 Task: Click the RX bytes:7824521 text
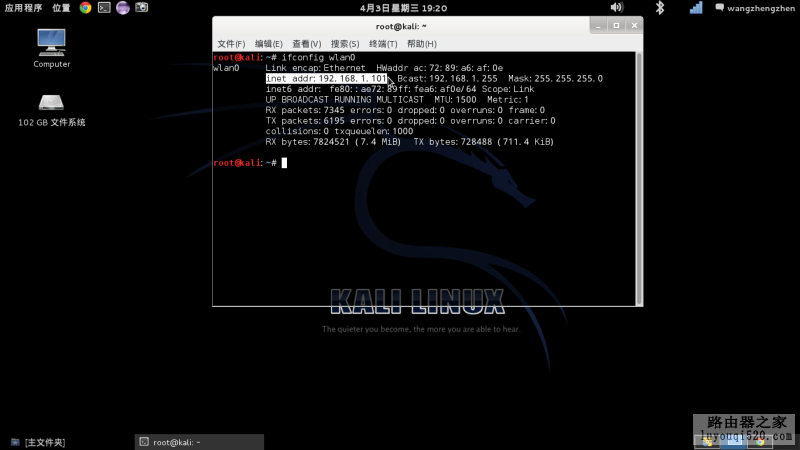(x=307, y=142)
